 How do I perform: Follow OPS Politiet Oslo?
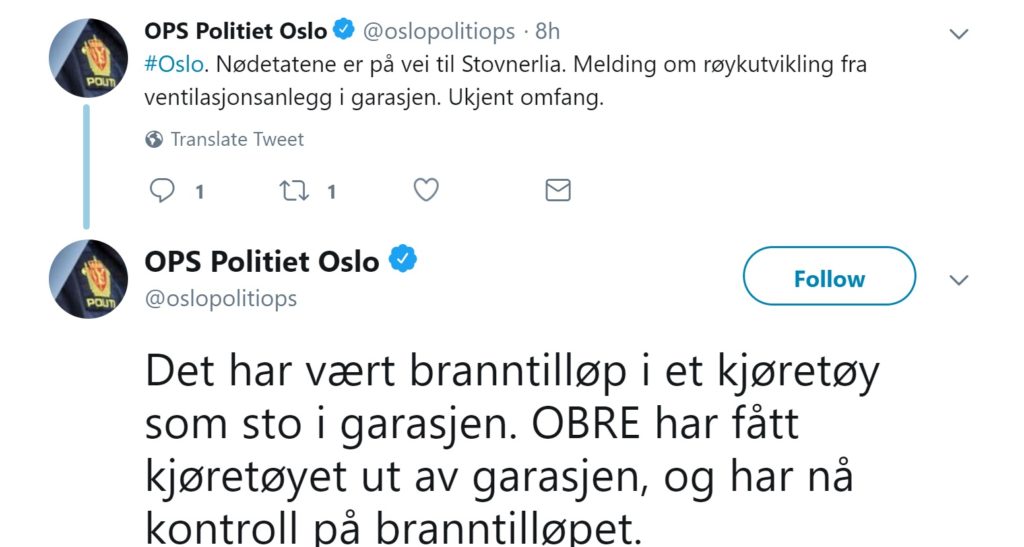(x=829, y=278)
